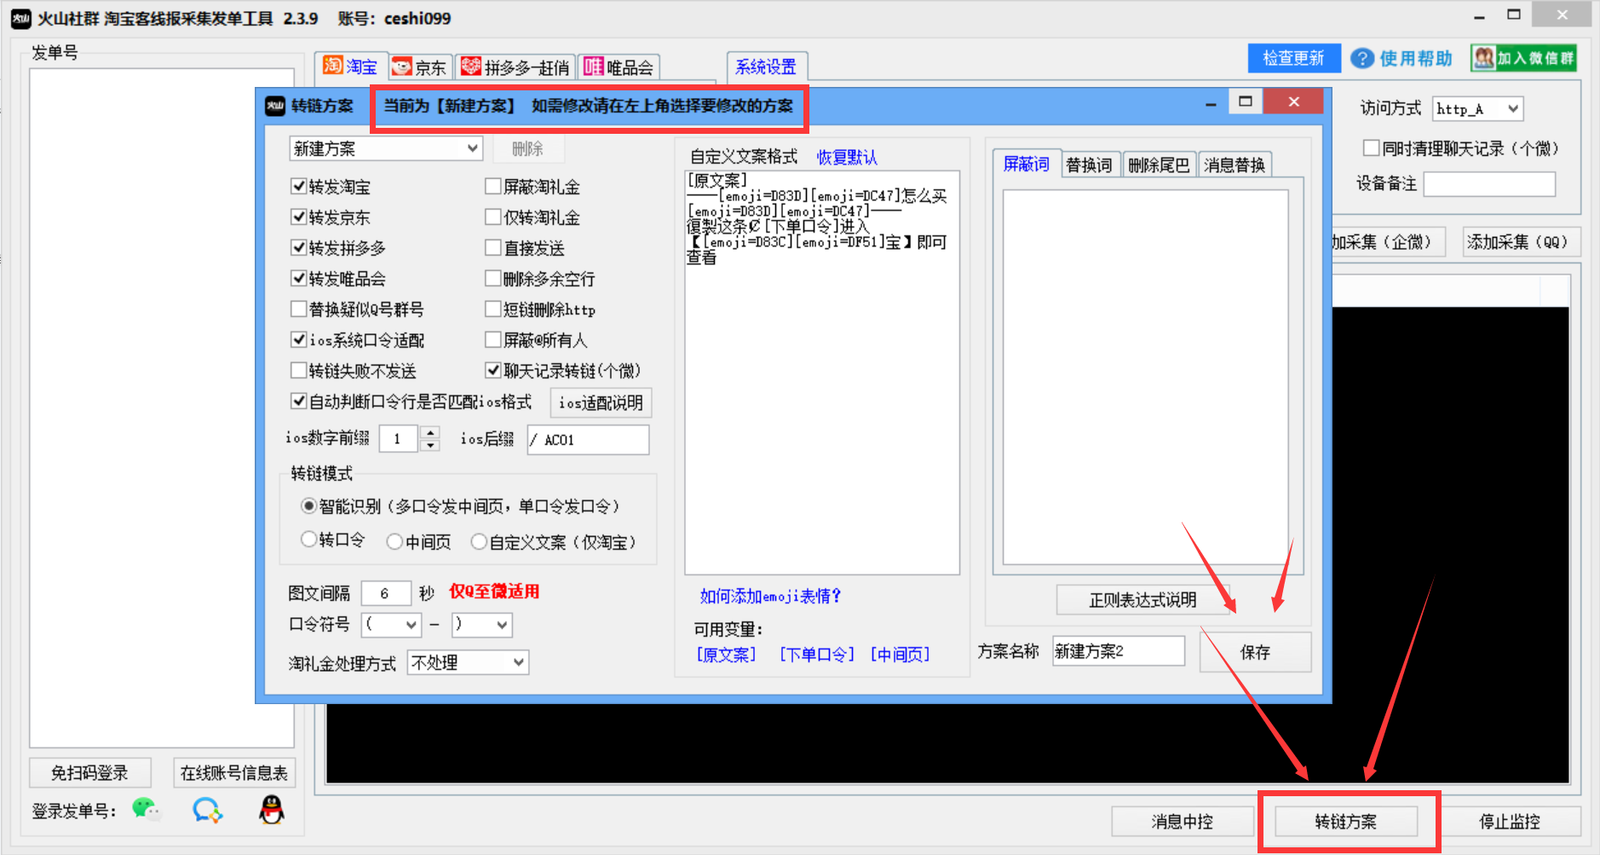The image size is (1600, 855).
Task: Click the ios后缀 input field
Action: click(588, 440)
